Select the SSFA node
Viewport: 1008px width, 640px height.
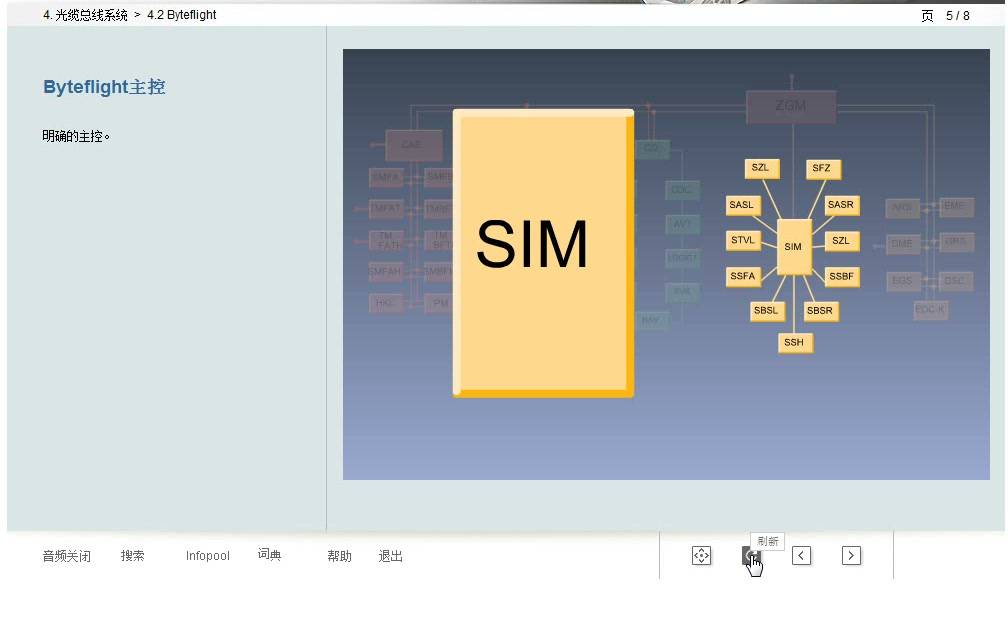point(743,277)
